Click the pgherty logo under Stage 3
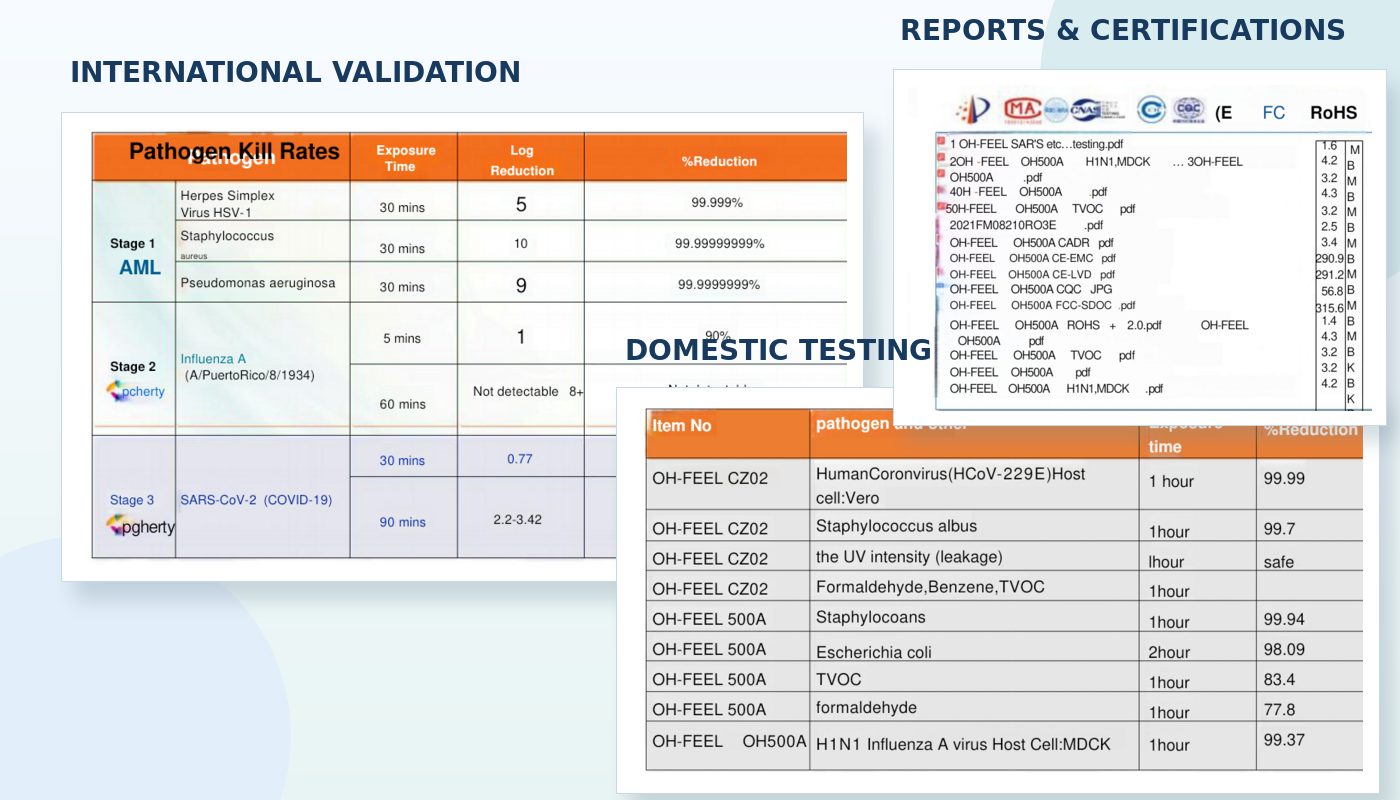Image resolution: width=1400 pixels, height=800 pixels. [140, 526]
